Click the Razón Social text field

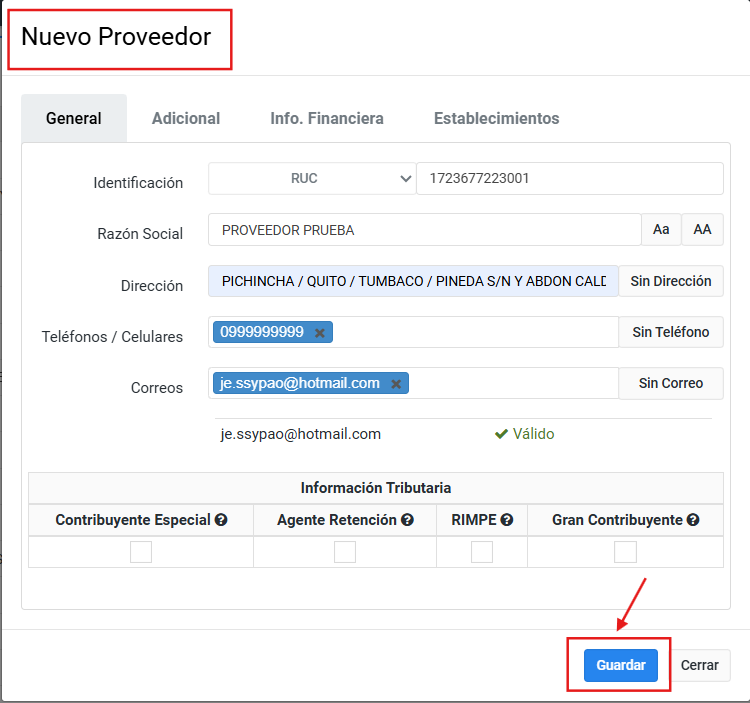pos(424,230)
